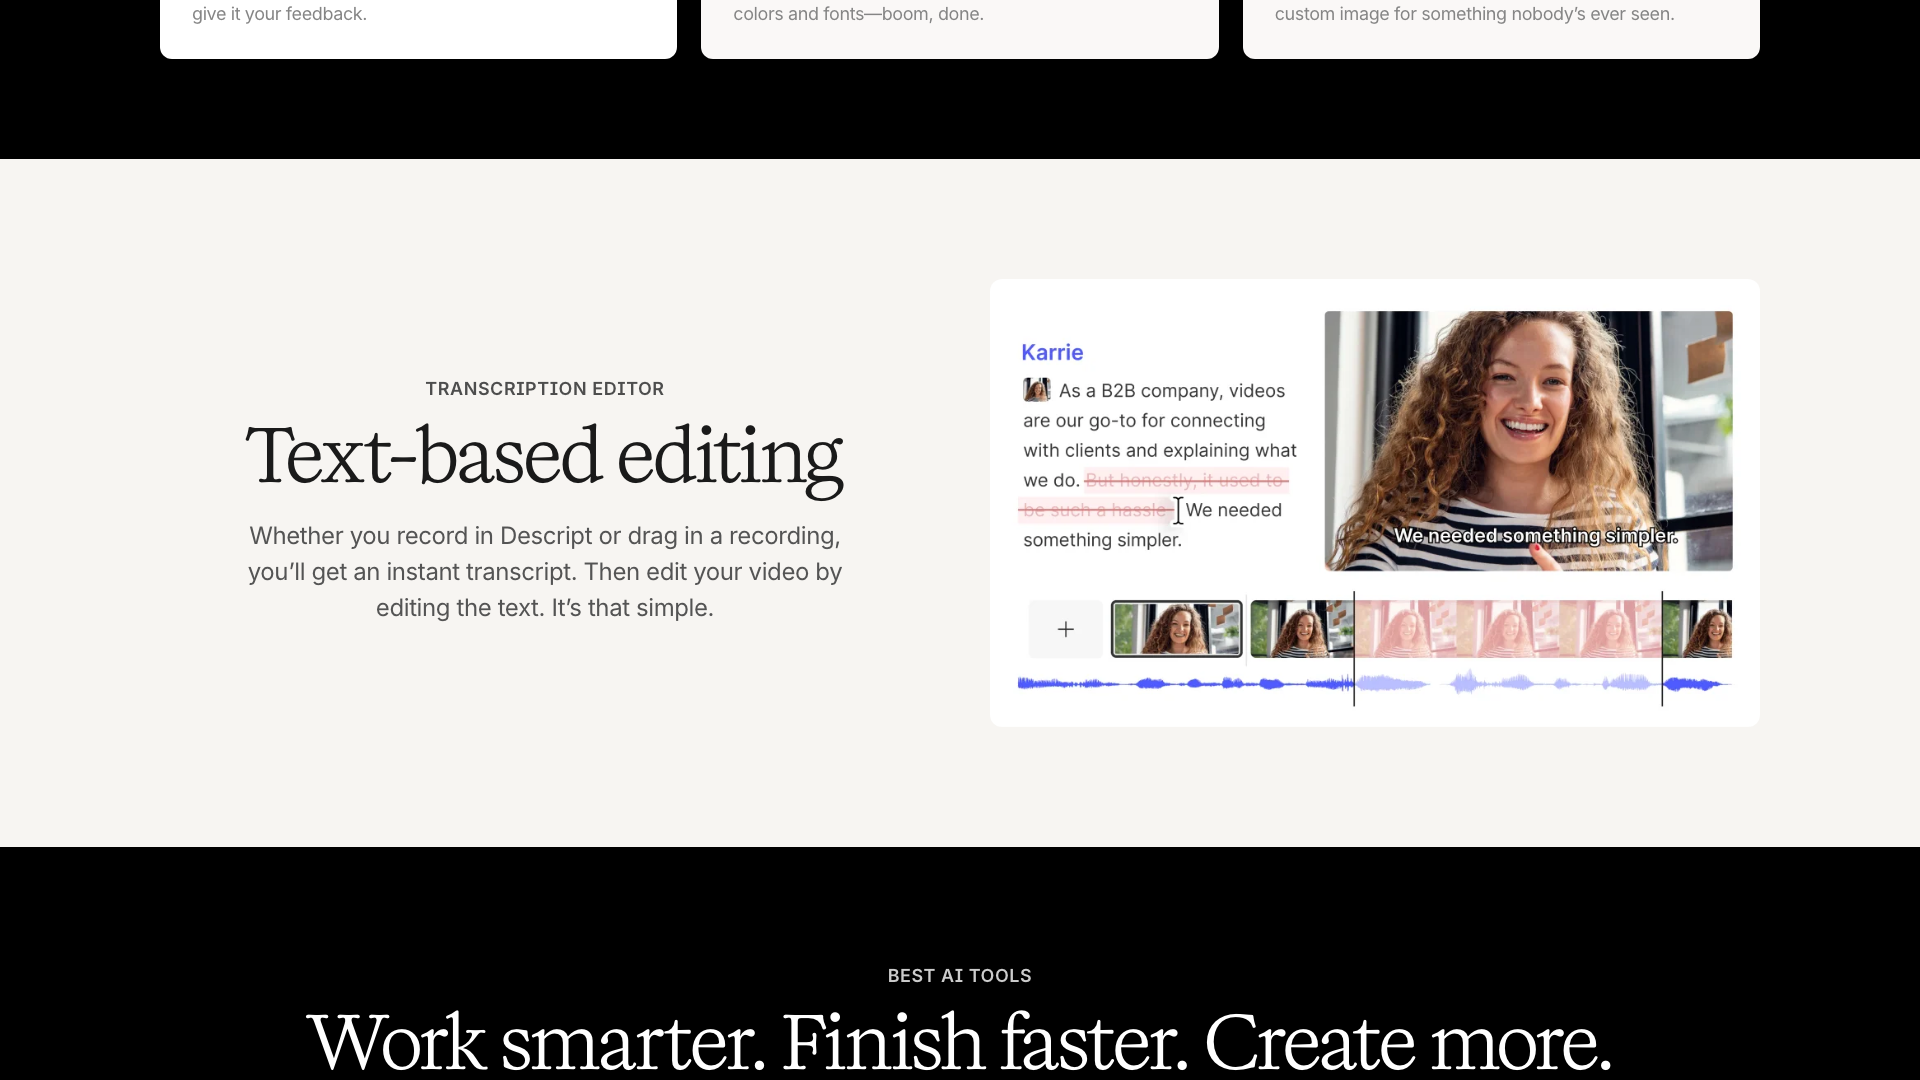Click the Text-based editing heading
Screen dimensions: 1920x1080
pos(544,457)
